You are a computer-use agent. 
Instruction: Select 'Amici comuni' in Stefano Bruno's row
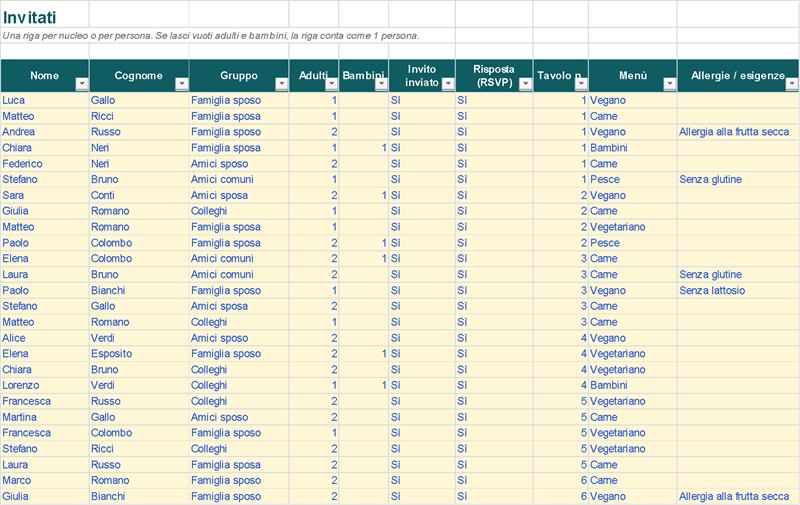(x=239, y=180)
